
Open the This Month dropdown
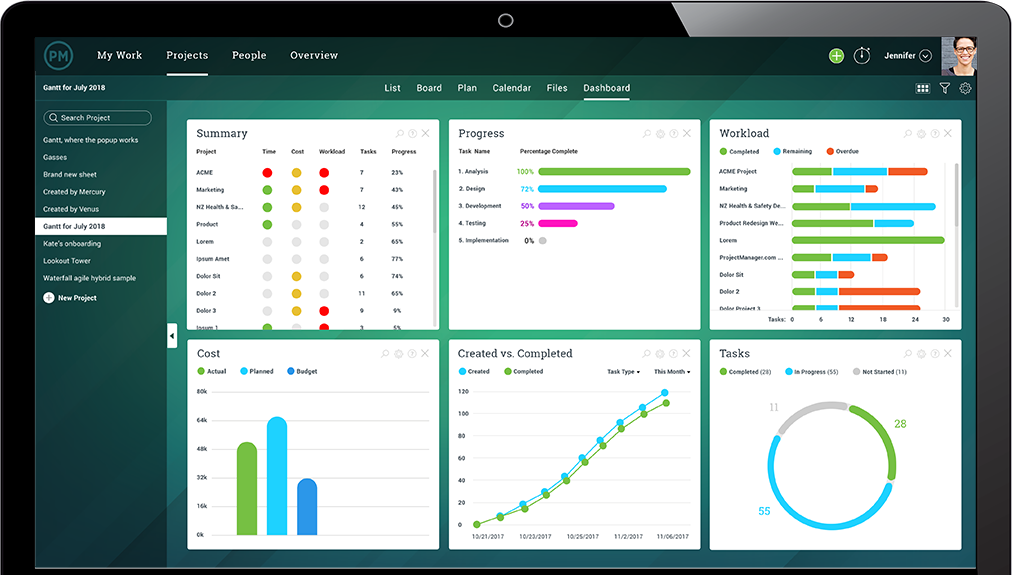672,372
